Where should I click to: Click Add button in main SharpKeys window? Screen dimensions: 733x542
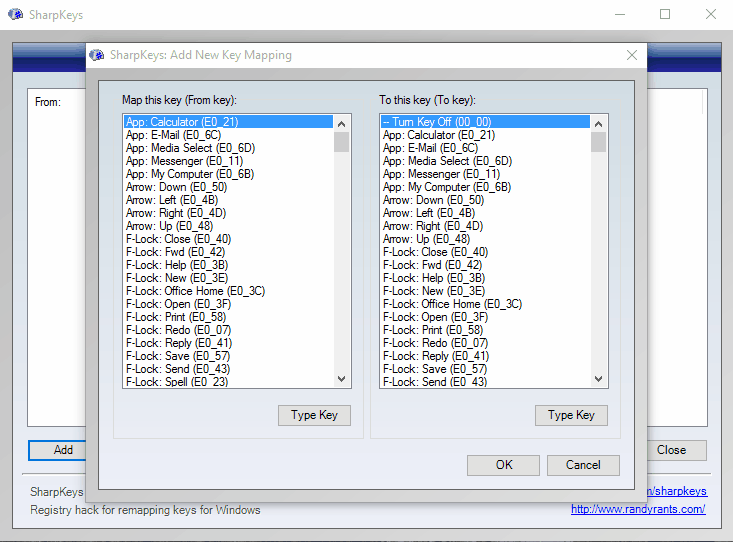[x=57, y=450]
